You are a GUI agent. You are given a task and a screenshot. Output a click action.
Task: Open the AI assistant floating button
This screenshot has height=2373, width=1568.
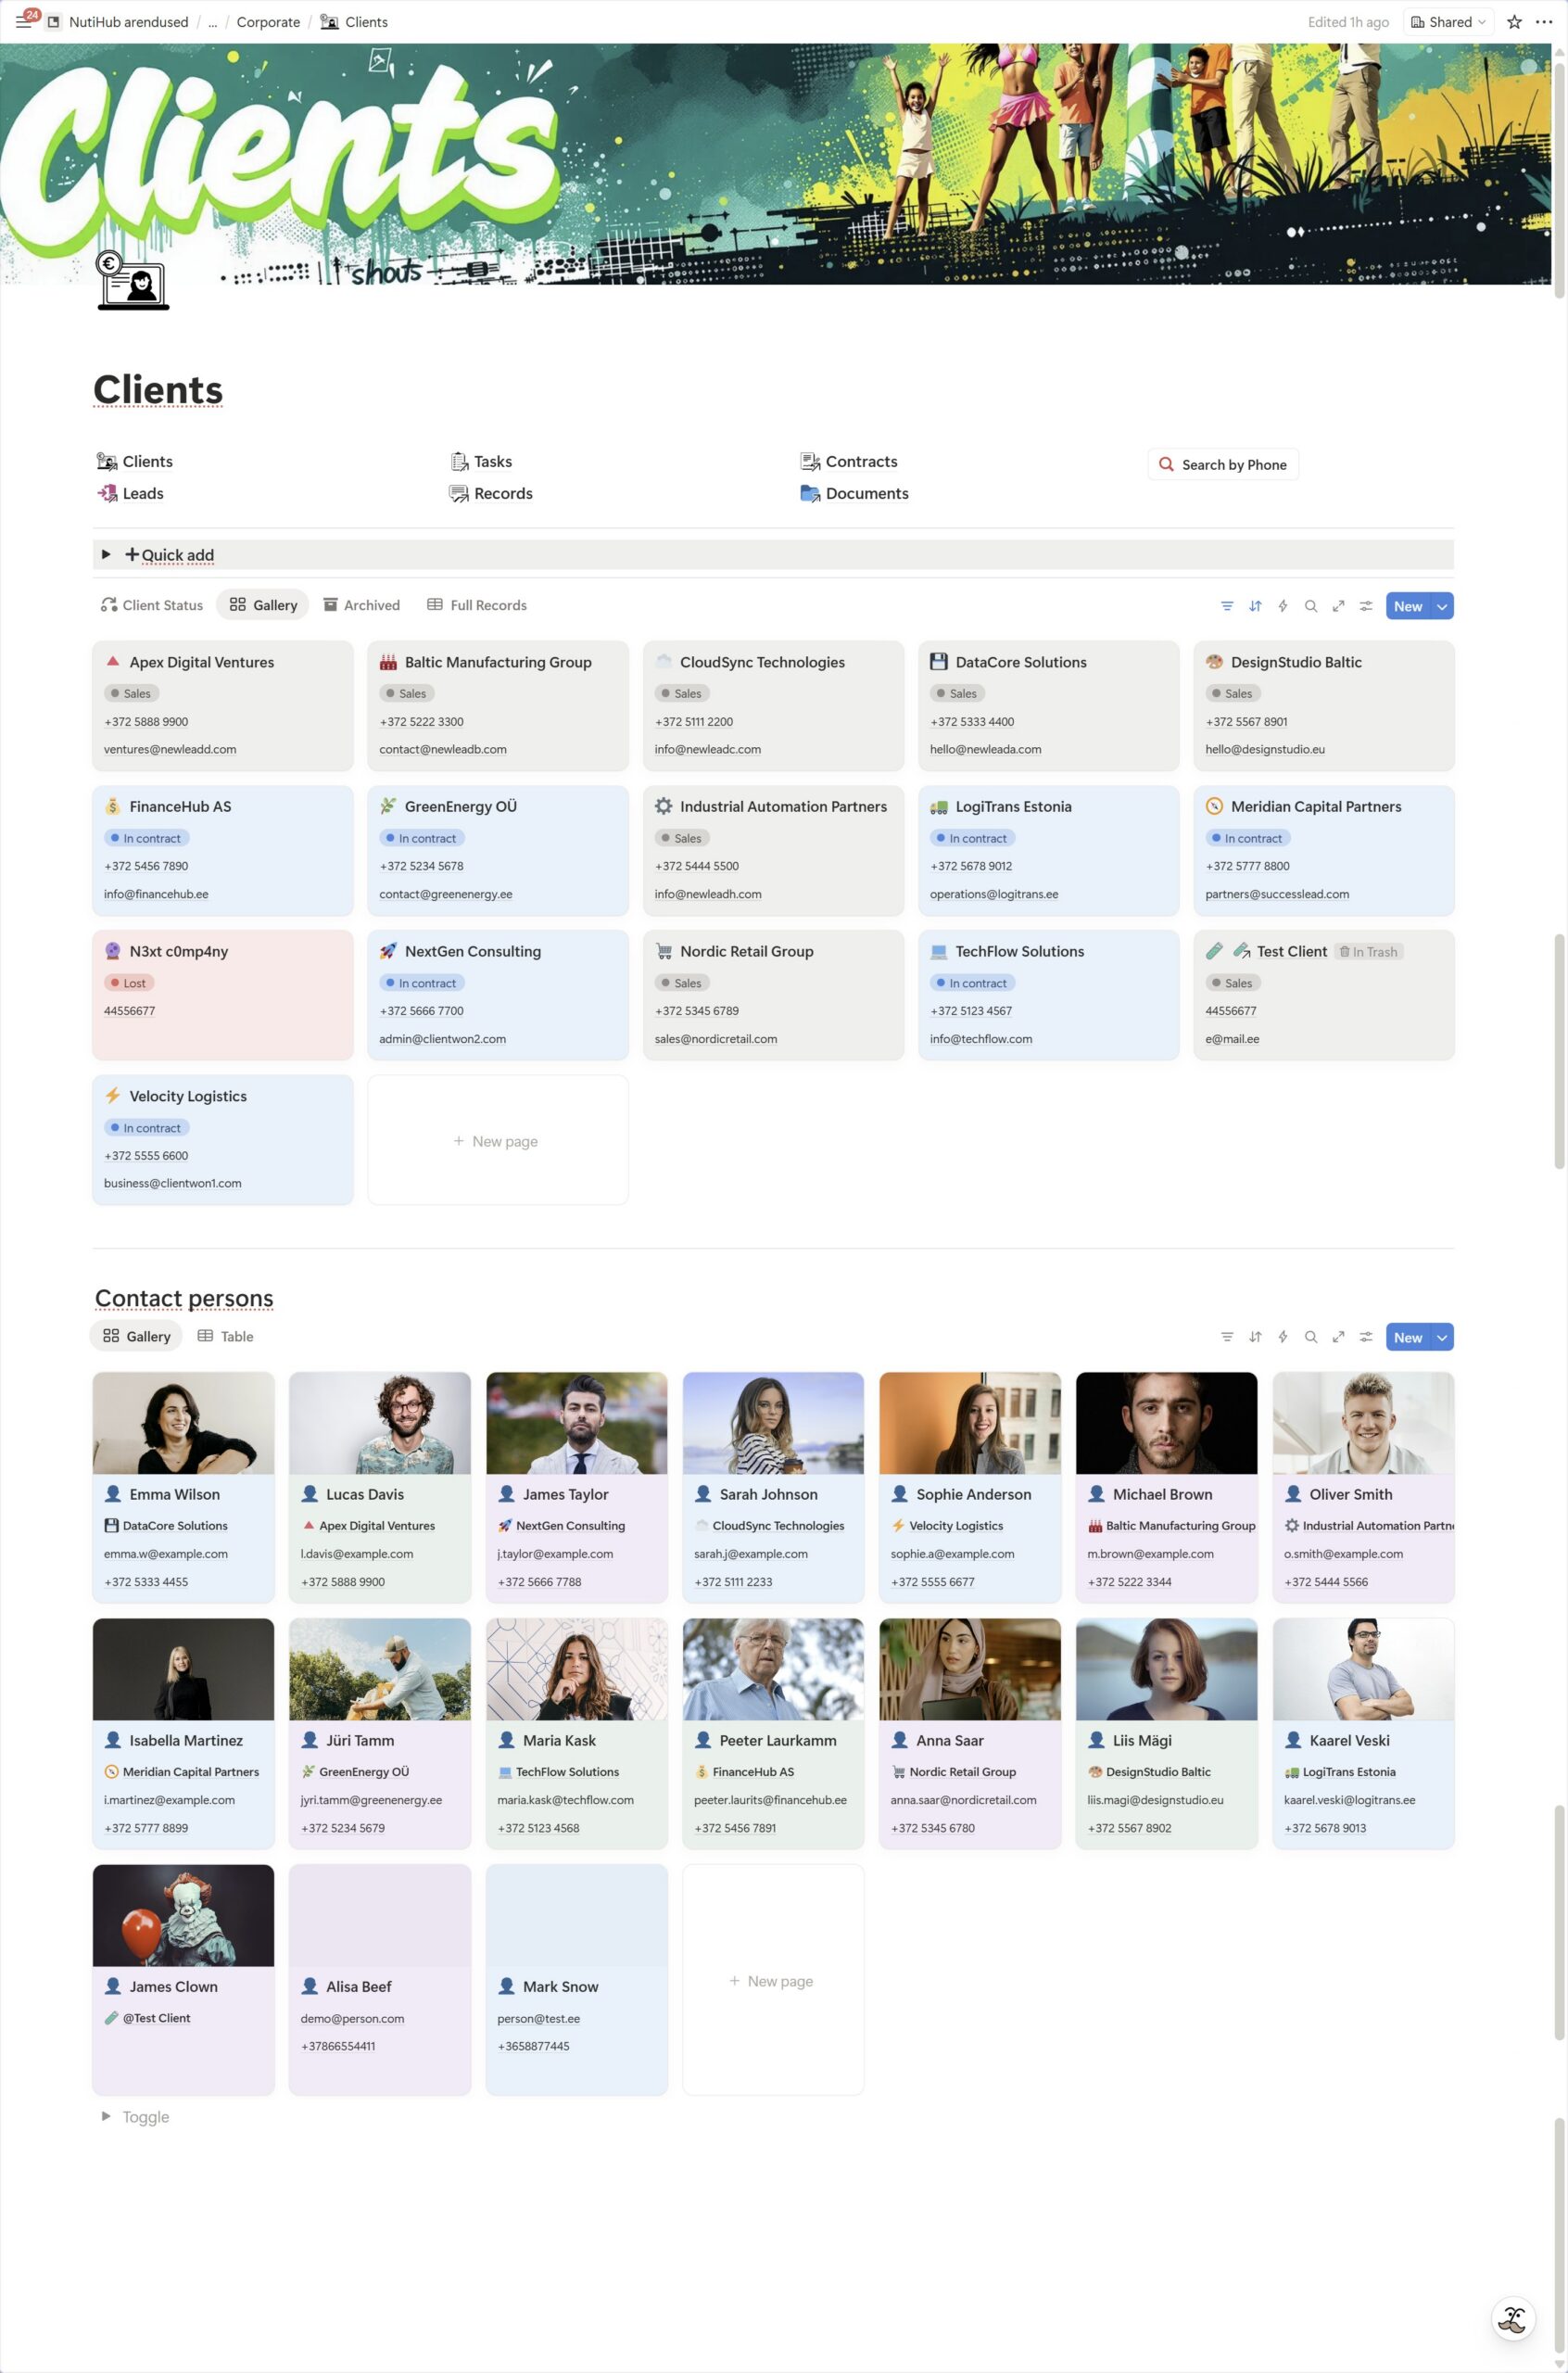[x=1513, y=2319]
